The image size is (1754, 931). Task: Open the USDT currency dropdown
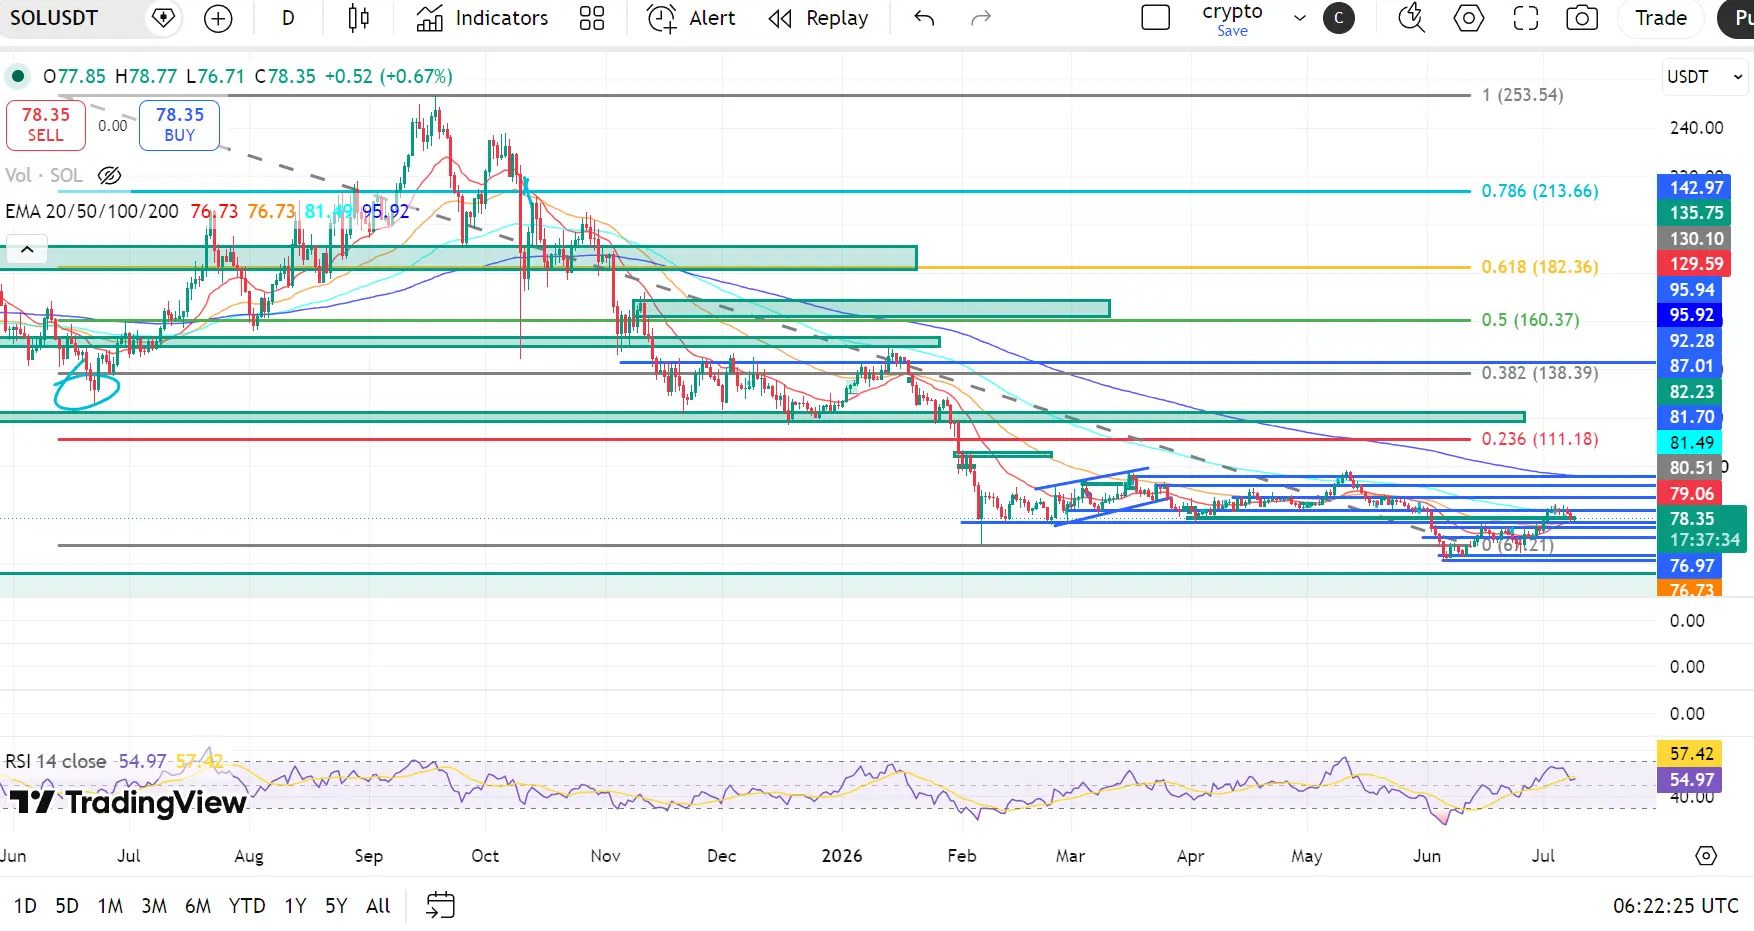pos(1705,77)
